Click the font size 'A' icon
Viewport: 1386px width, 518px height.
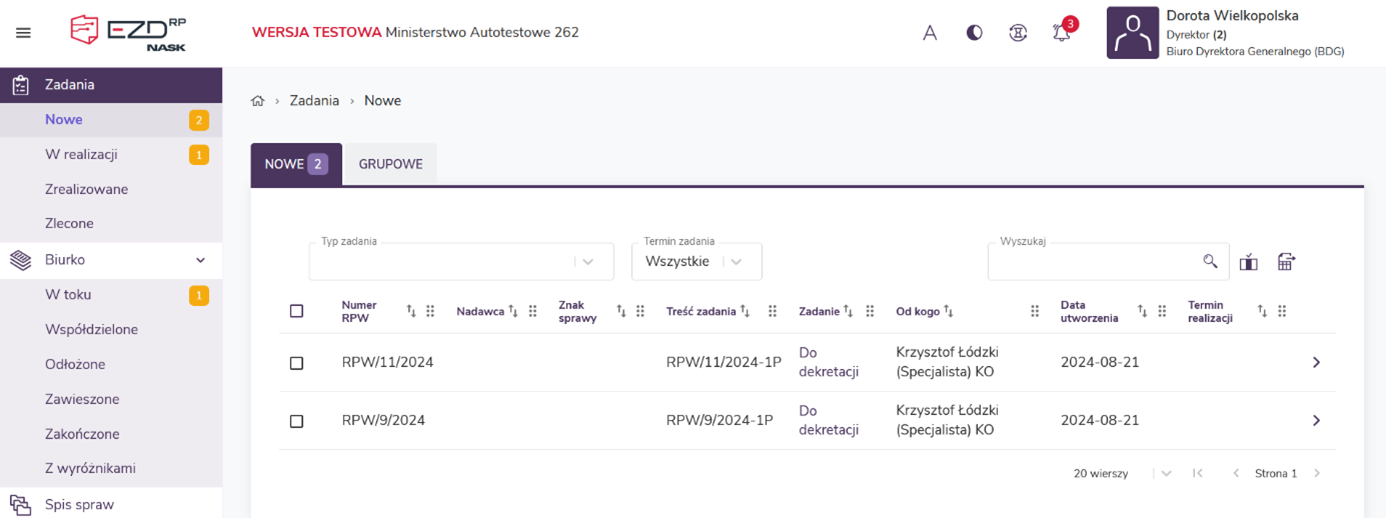tap(929, 33)
